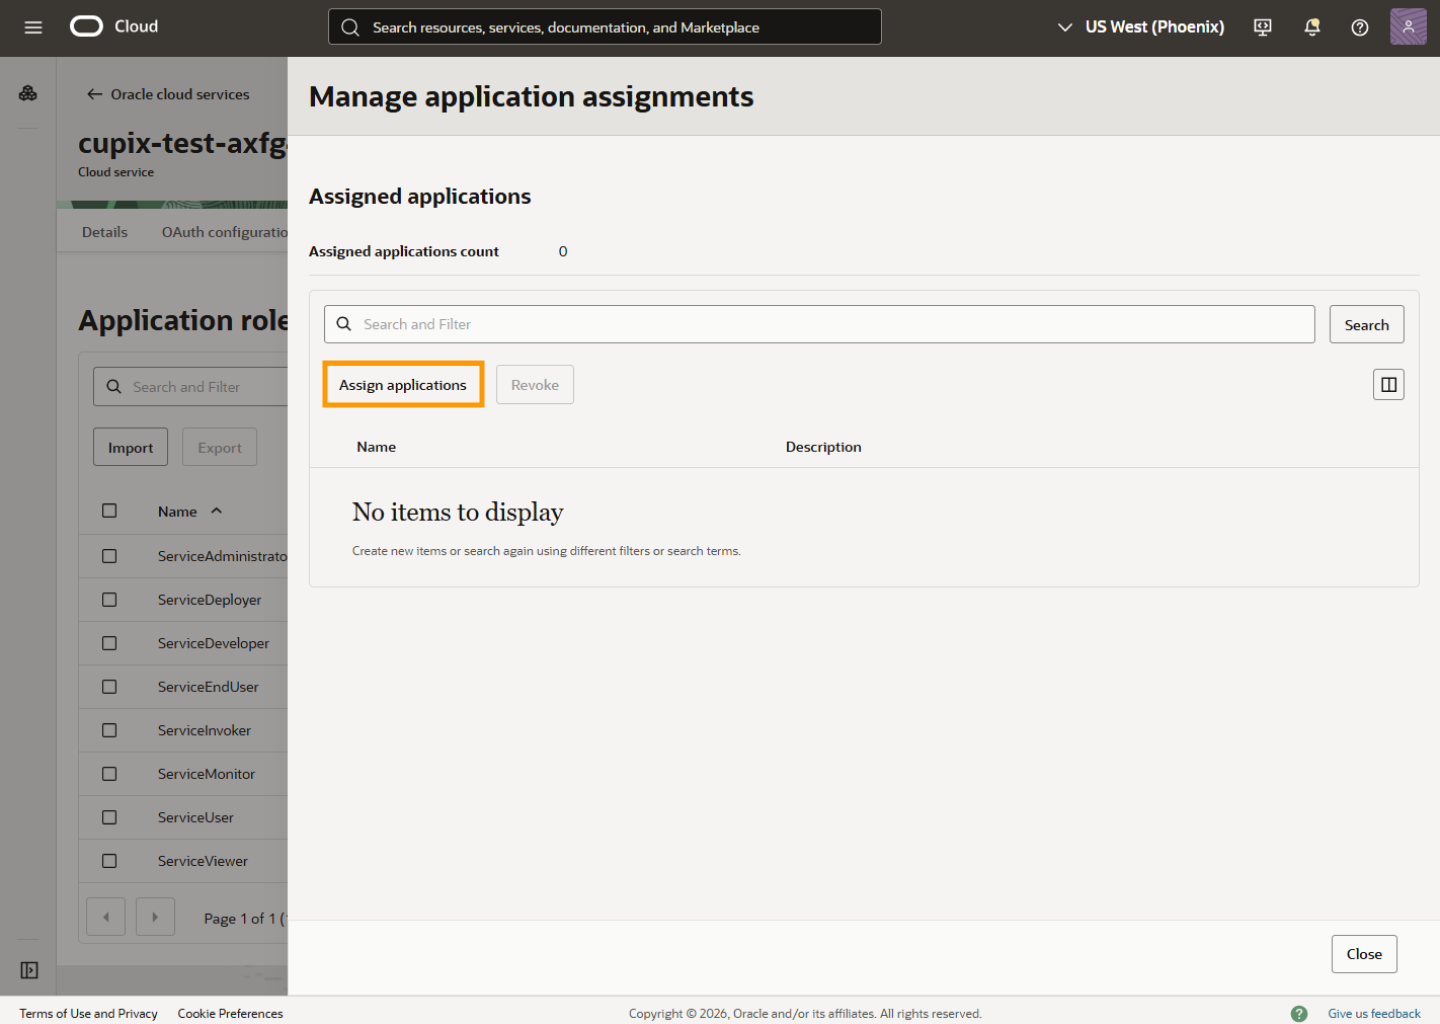Focus the top global search field
This screenshot has width=1440, height=1024.
[604, 27]
